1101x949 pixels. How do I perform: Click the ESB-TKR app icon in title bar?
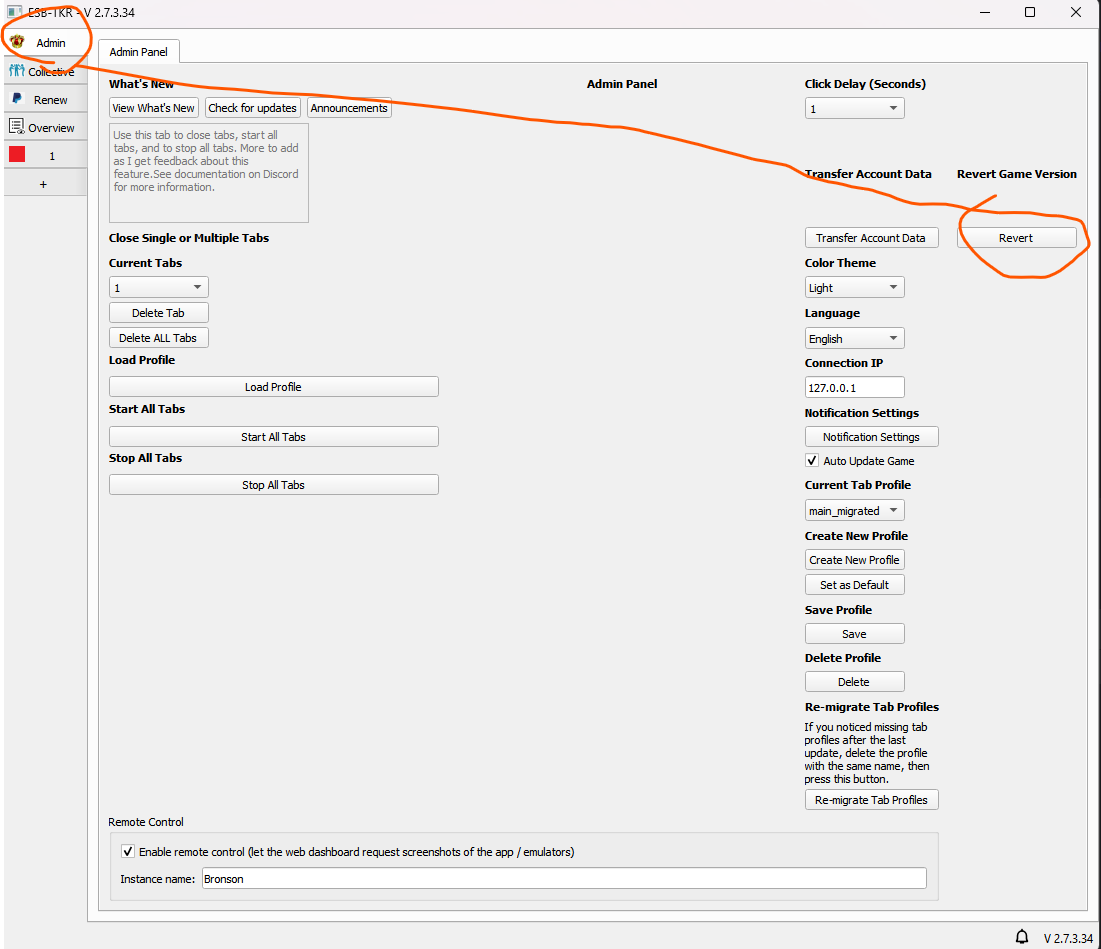point(14,12)
